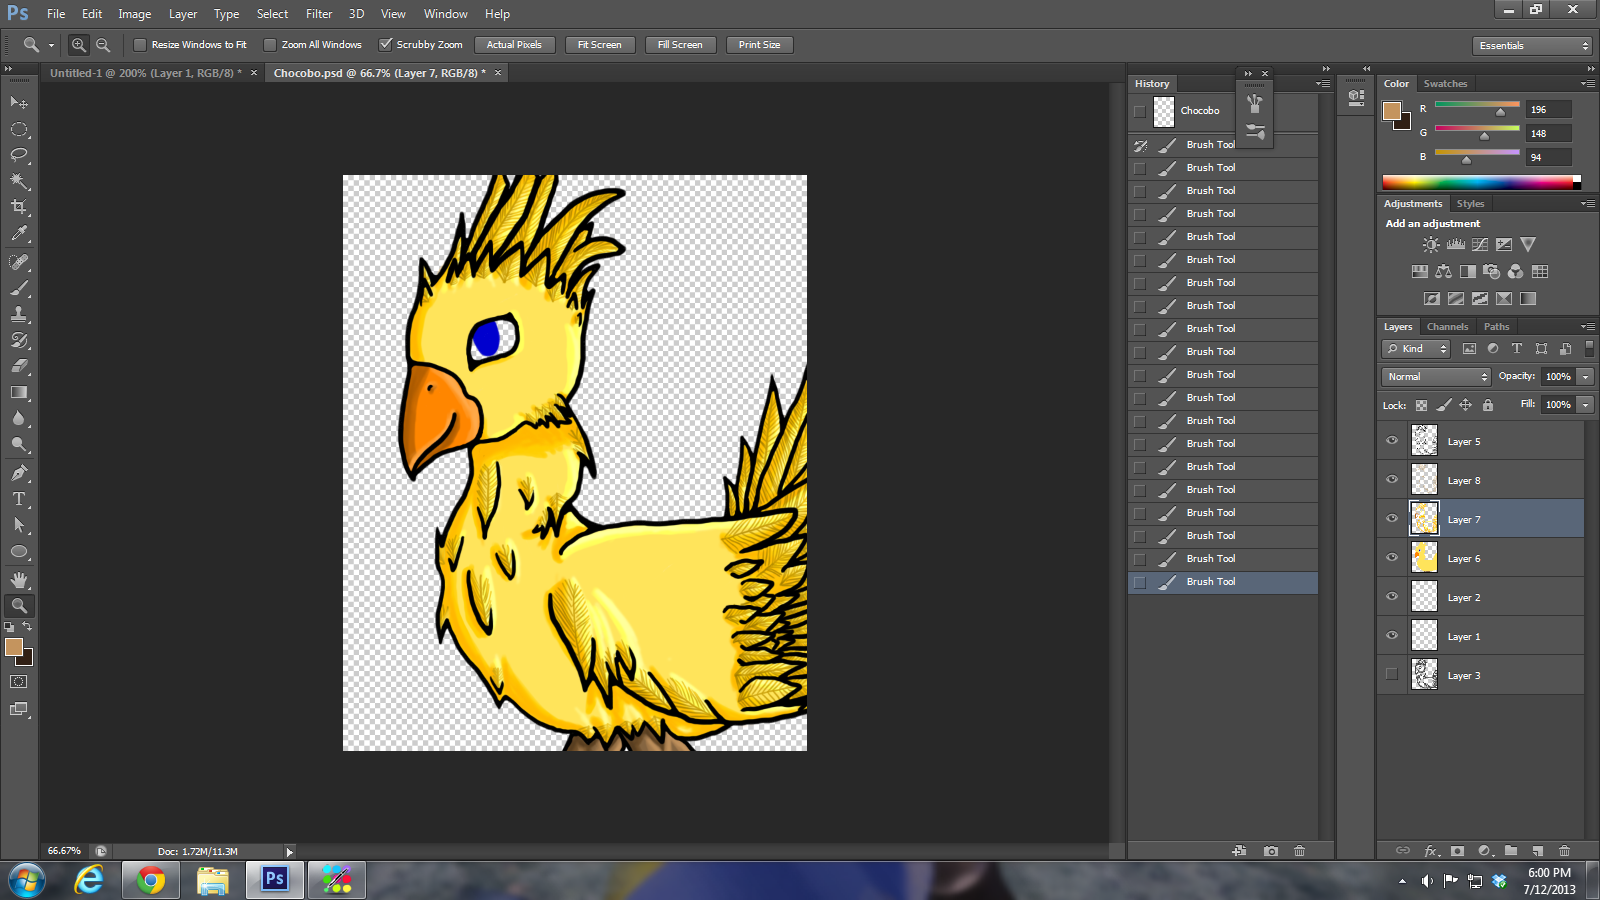
Task: Hide Layer 7 visibility eye
Action: [x=1392, y=518]
